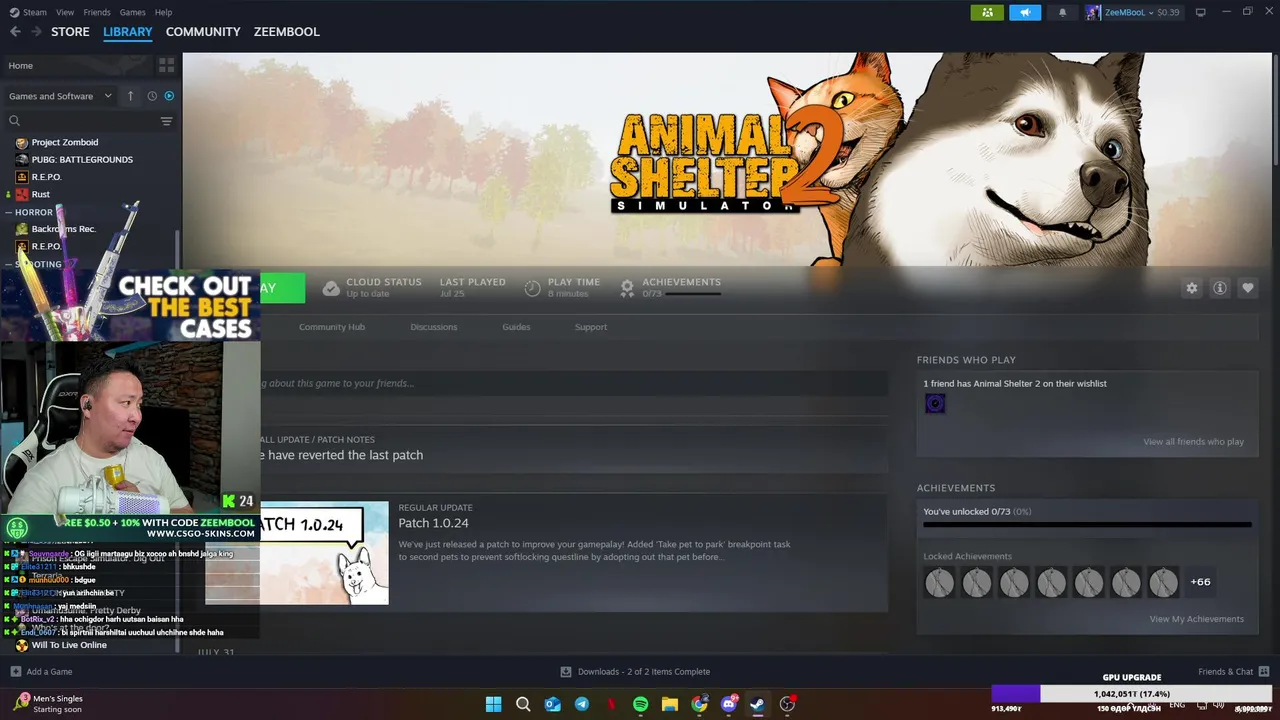Click the activity post text field
This screenshot has width=1280, height=720.
[x=574, y=383]
